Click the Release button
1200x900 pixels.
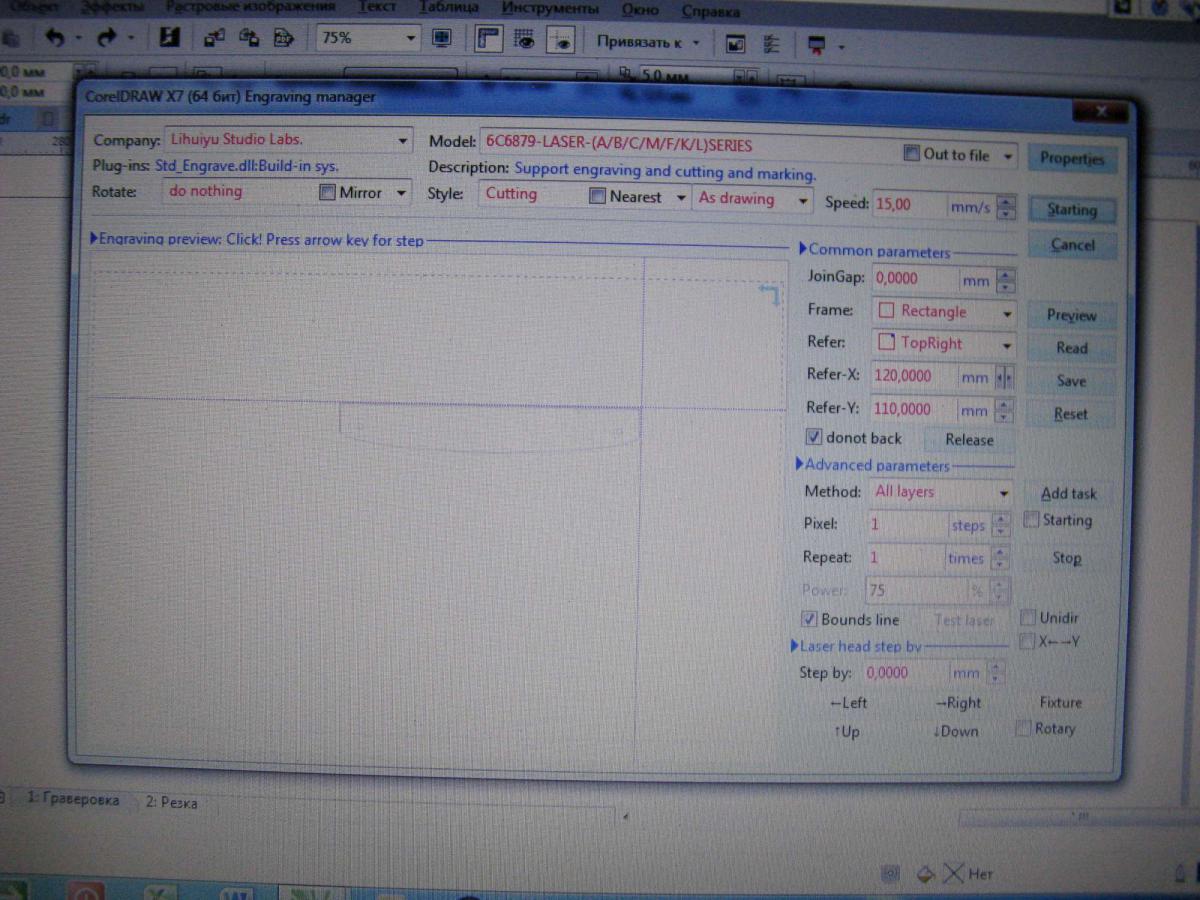(969, 440)
